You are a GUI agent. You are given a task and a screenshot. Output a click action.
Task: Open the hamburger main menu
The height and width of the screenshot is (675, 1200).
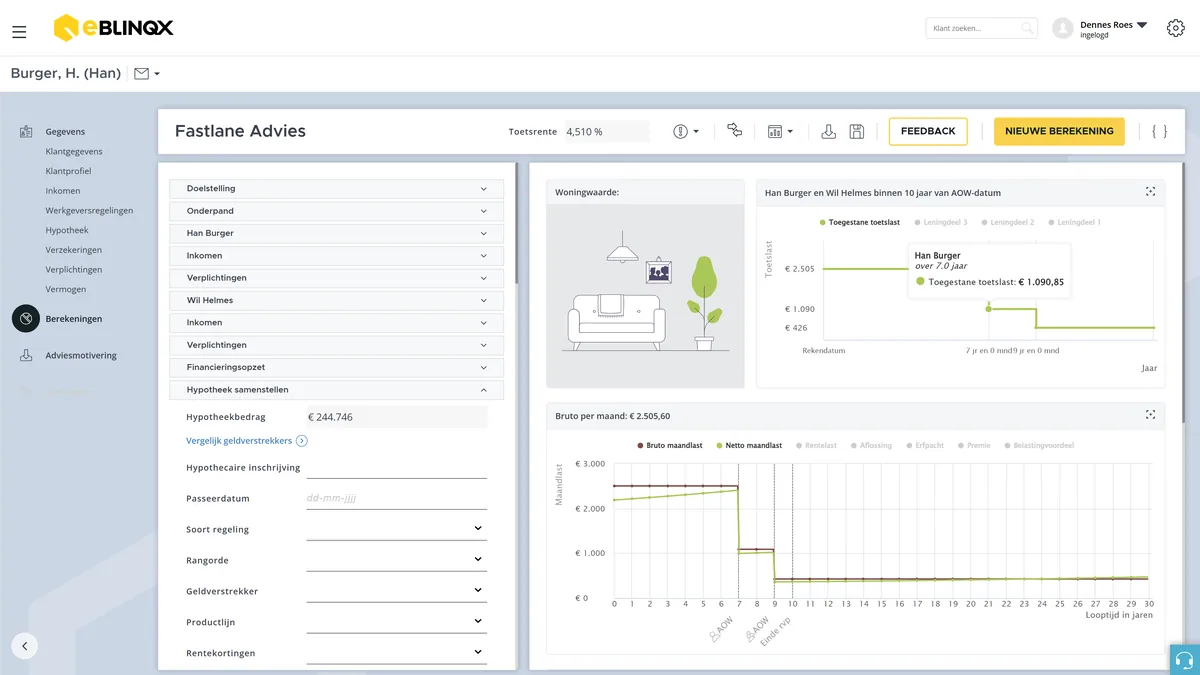(19, 32)
